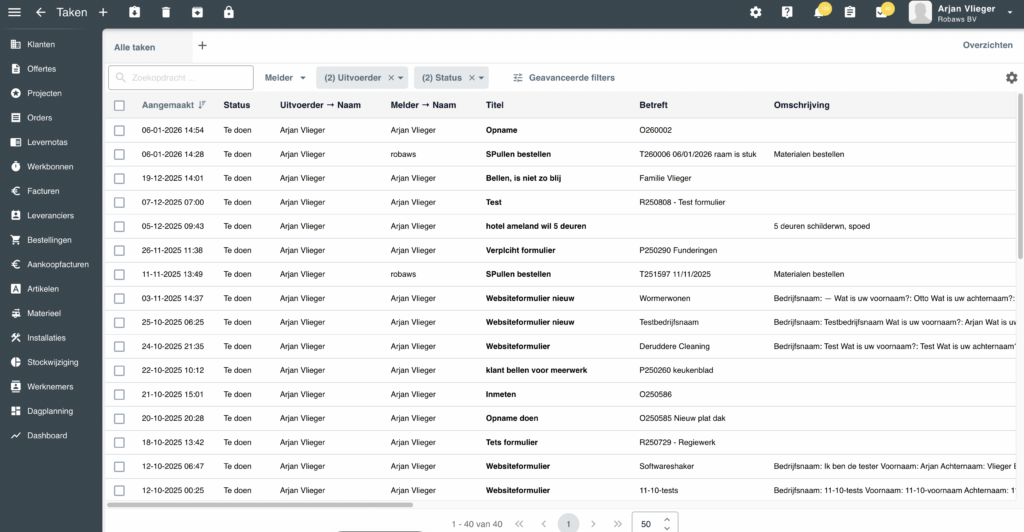Toggle the select-all checkbox in the table header
Viewport: 1024px width, 532px height.
[120, 105]
